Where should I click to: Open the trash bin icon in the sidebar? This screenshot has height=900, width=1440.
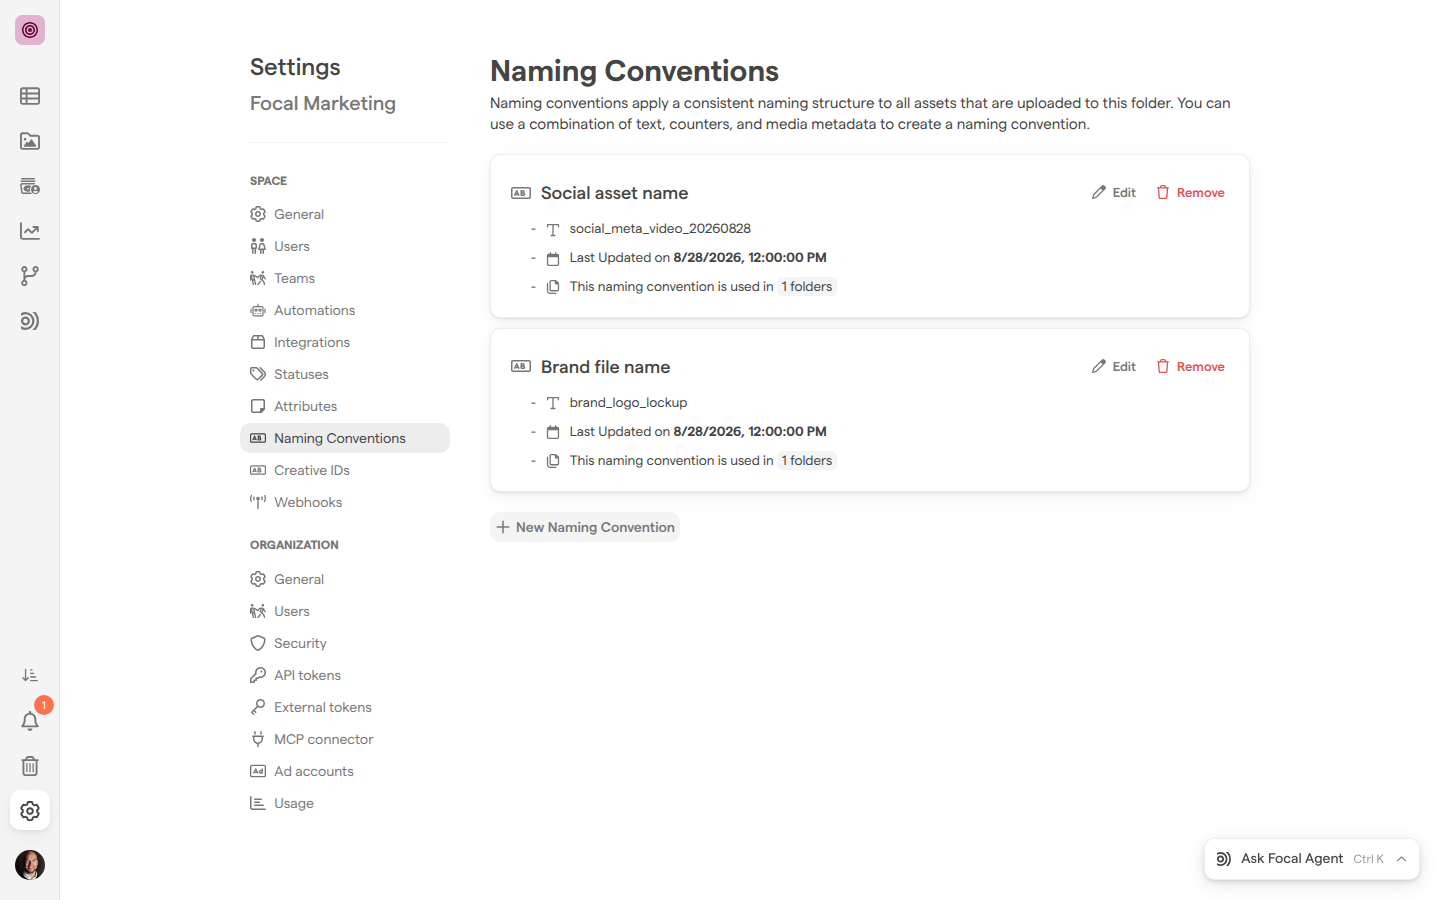click(x=30, y=766)
